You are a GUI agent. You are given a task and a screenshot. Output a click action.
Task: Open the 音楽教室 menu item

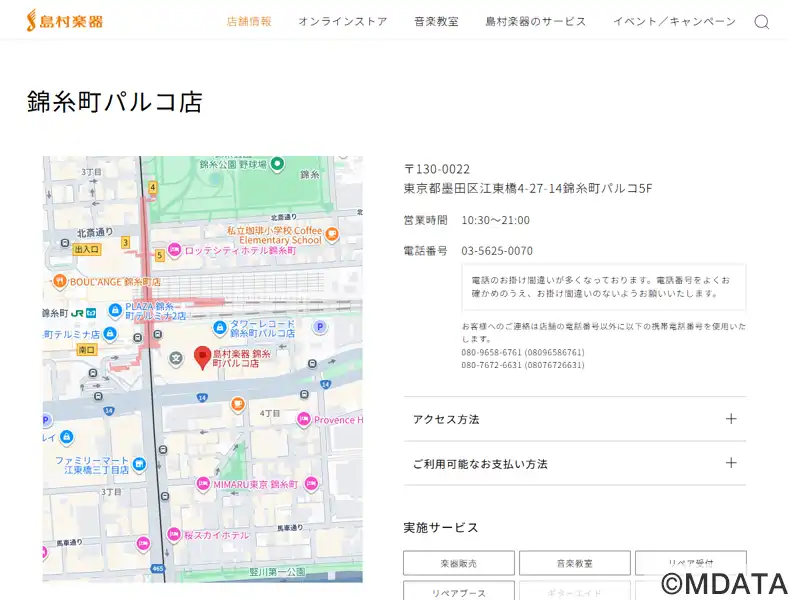click(x=436, y=21)
